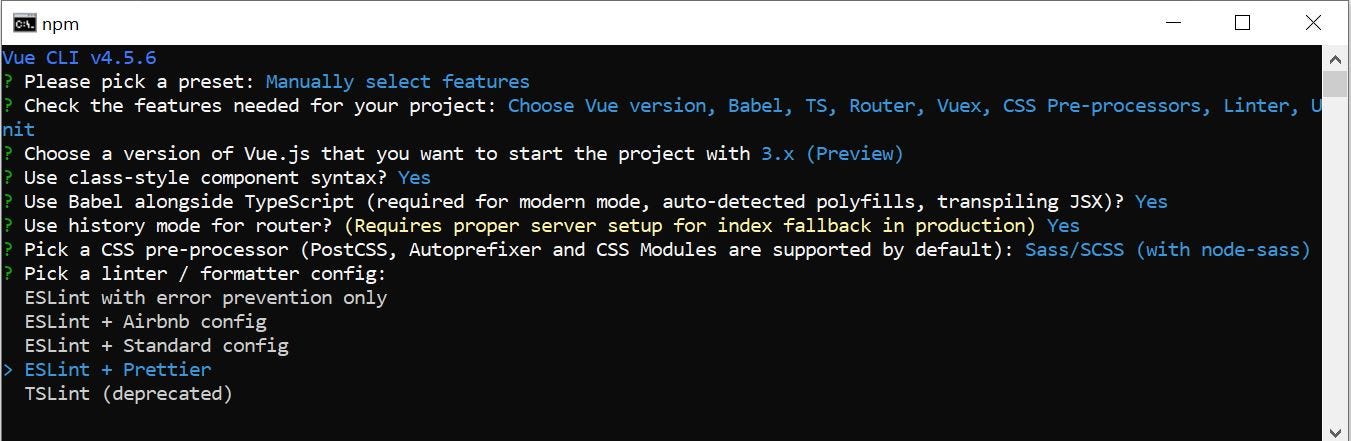Click the cmd icon in the title bar
The image size is (1351, 441).
pos(24,23)
